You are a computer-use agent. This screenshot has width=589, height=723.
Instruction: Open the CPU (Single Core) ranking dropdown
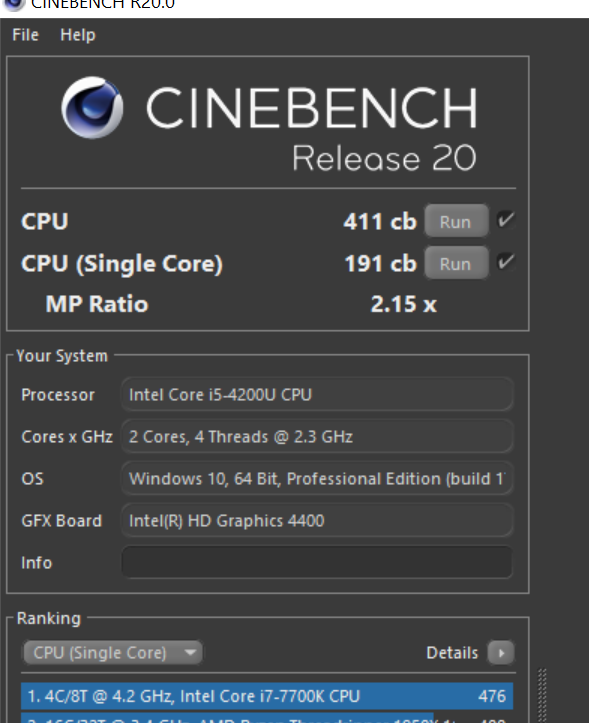tap(113, 652)
